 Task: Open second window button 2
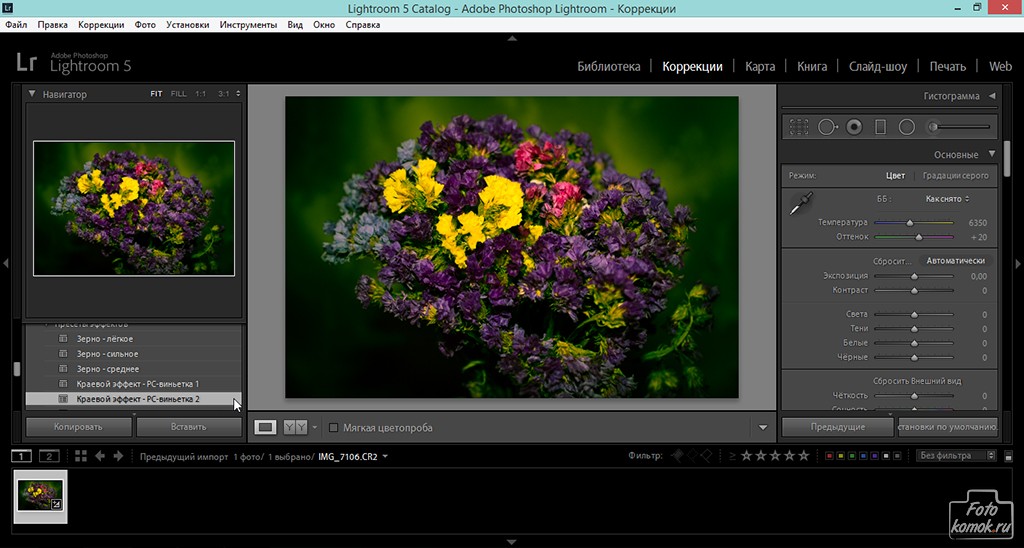(49, 456)
